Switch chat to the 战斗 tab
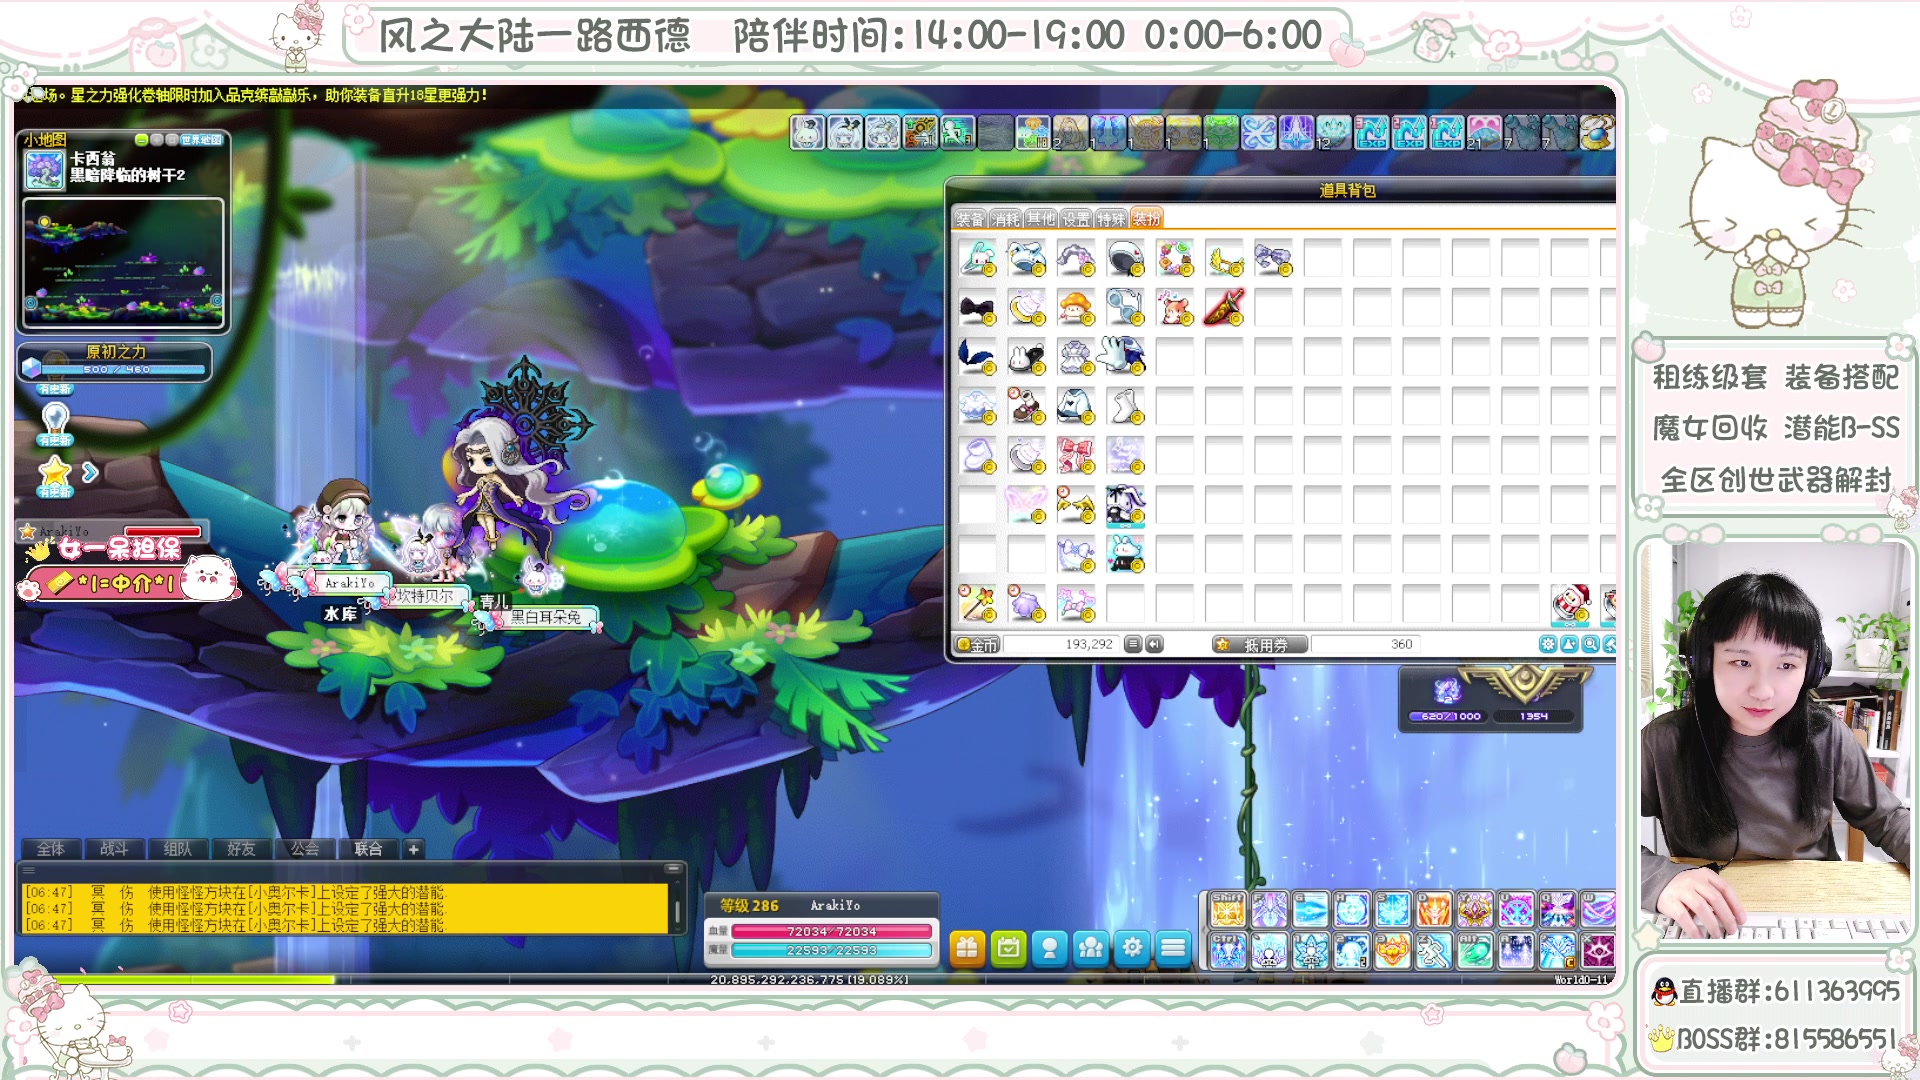 (x=114, y=849)
